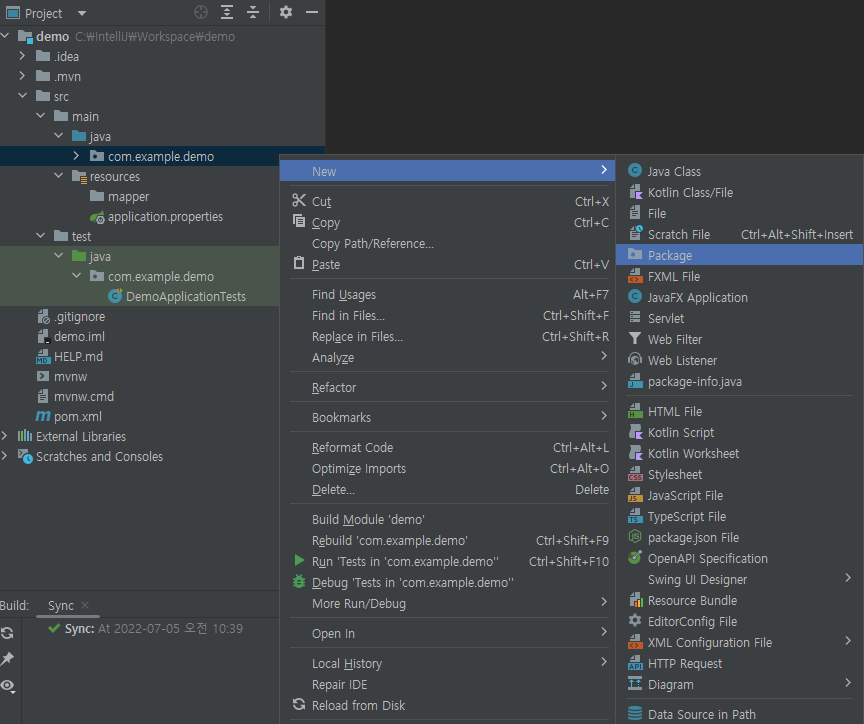Collapse the test folder
Screen dimensions: 864x724
tap(40, 236)
